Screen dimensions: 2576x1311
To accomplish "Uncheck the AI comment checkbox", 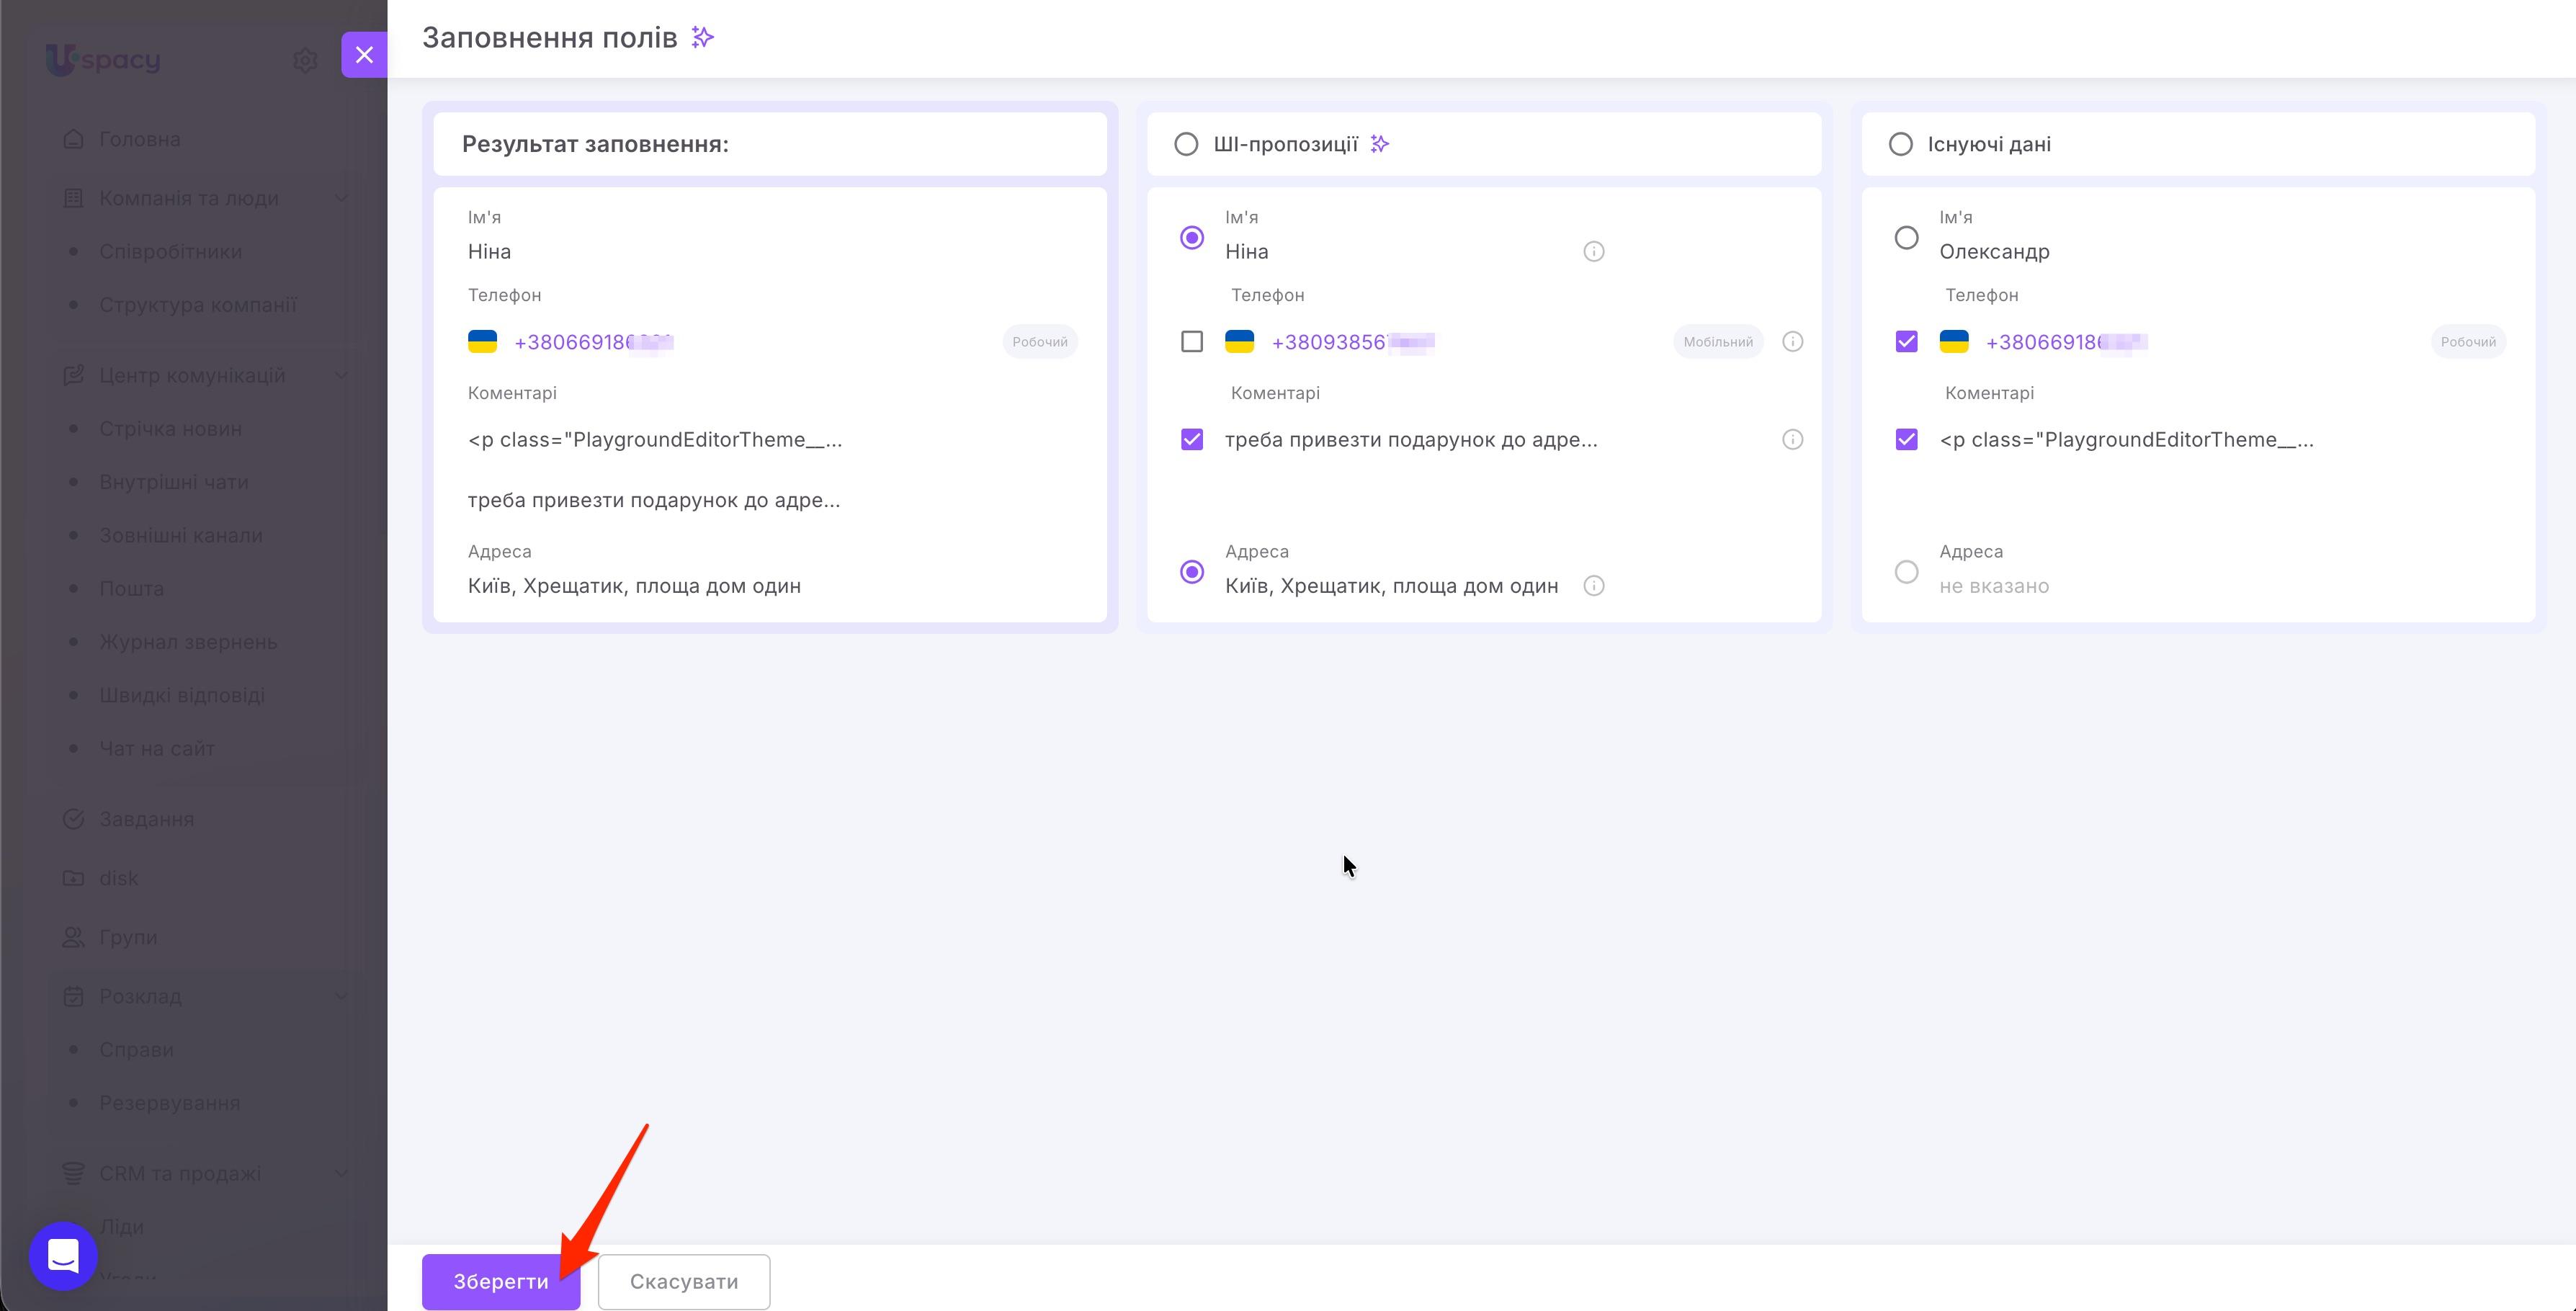I will tap(1192, 440).
